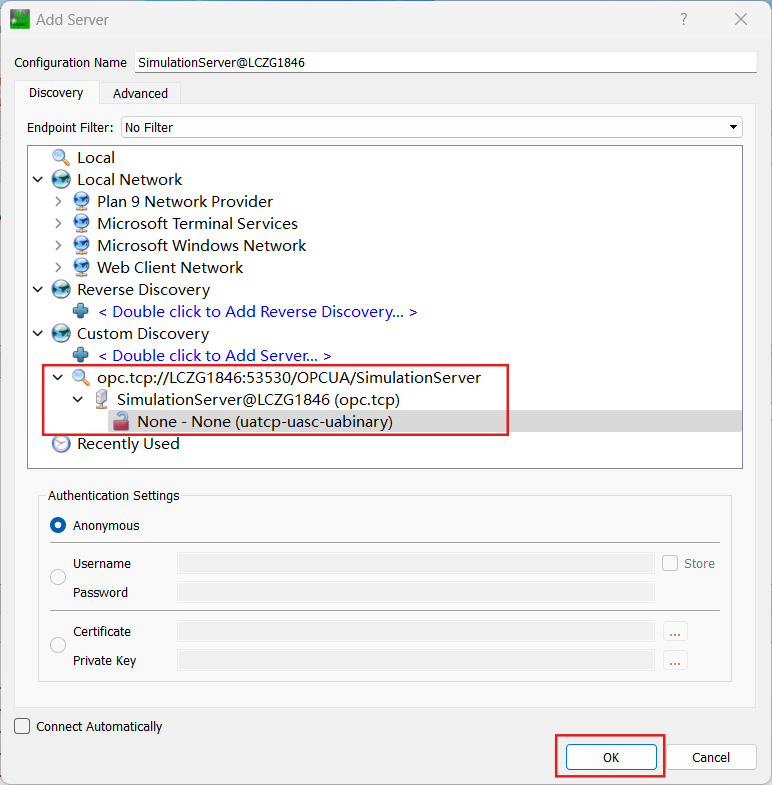This screenshot has width=772, height=785.
Task: Click the Microsoft Terminal Services icon
Action: (x=81, y=224)
